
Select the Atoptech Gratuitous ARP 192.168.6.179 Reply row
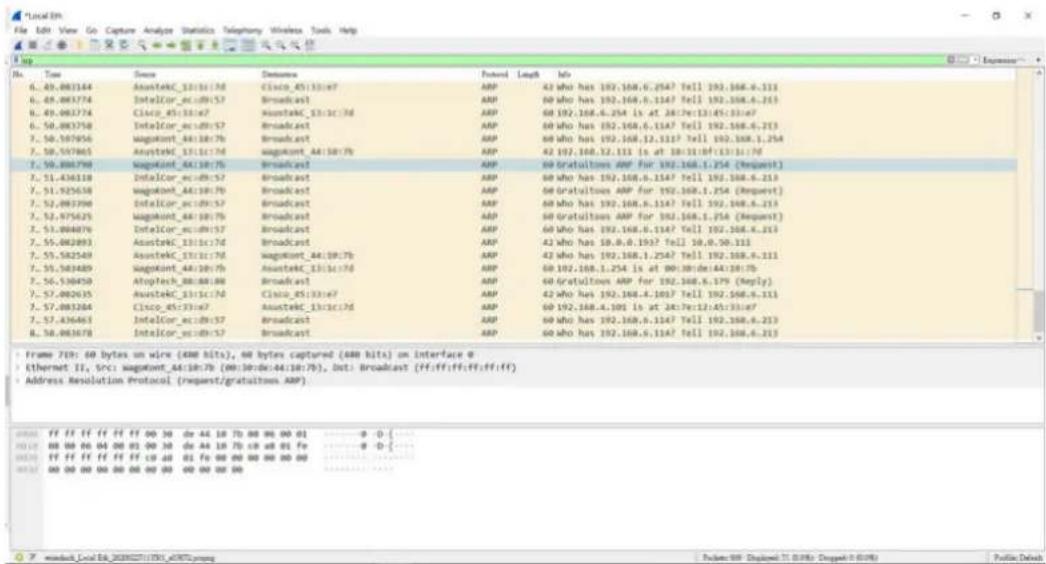(x=513, y=281)
